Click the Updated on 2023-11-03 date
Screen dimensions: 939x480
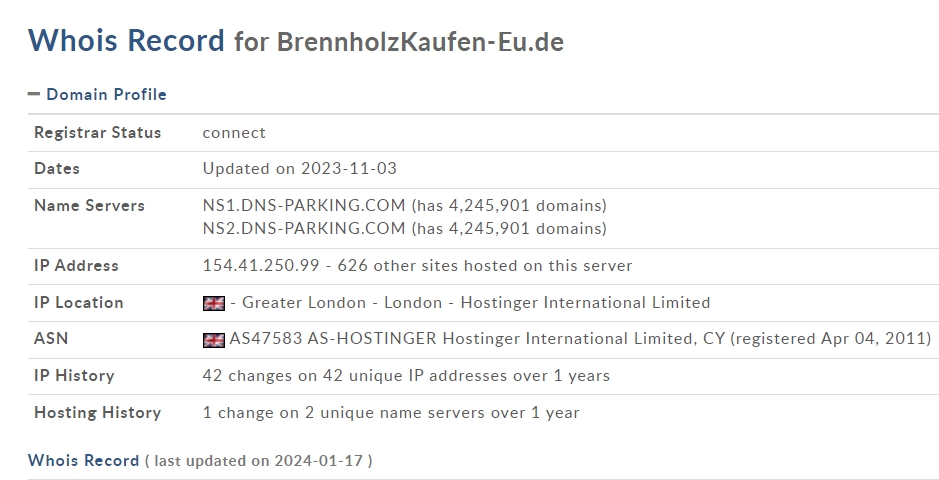tap(300, 169)
